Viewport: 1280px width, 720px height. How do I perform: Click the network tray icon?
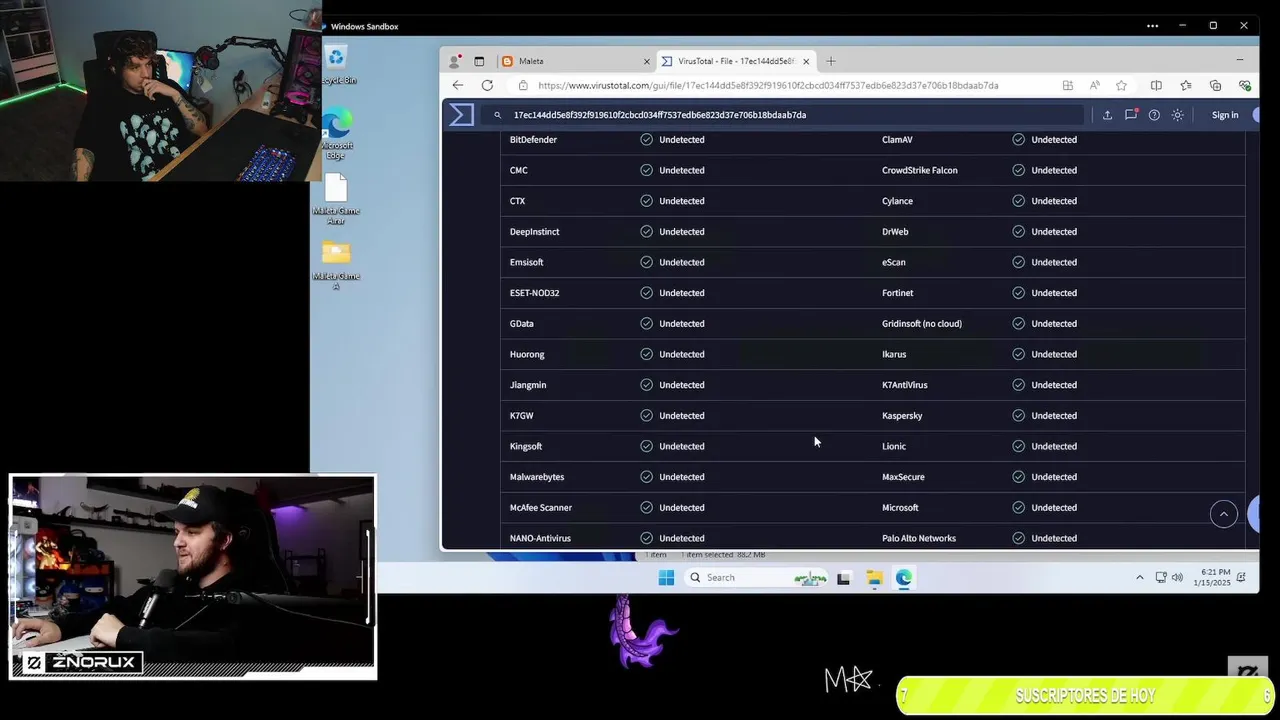(1161, 578)
